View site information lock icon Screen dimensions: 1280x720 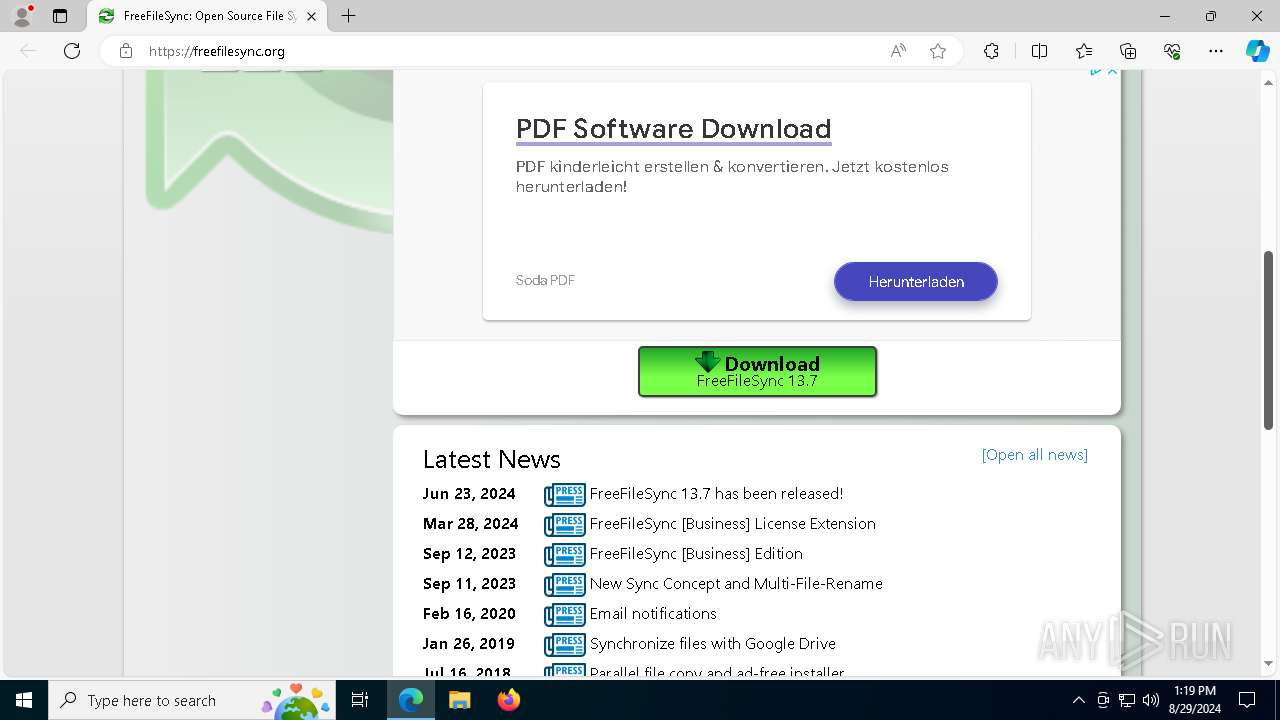126,51
